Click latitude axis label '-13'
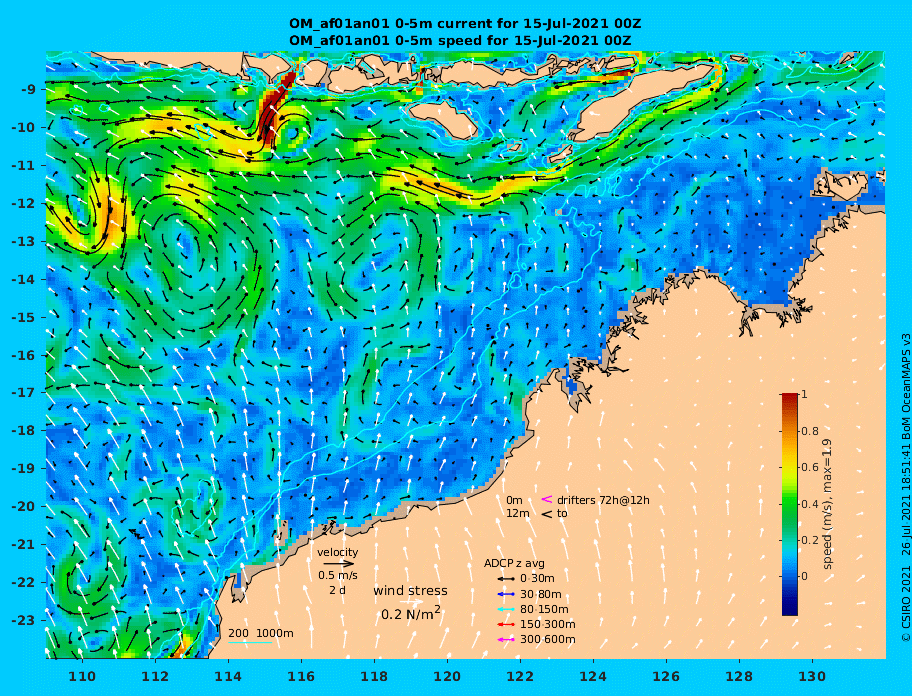The image size is (912, 696). coord(26,241)
